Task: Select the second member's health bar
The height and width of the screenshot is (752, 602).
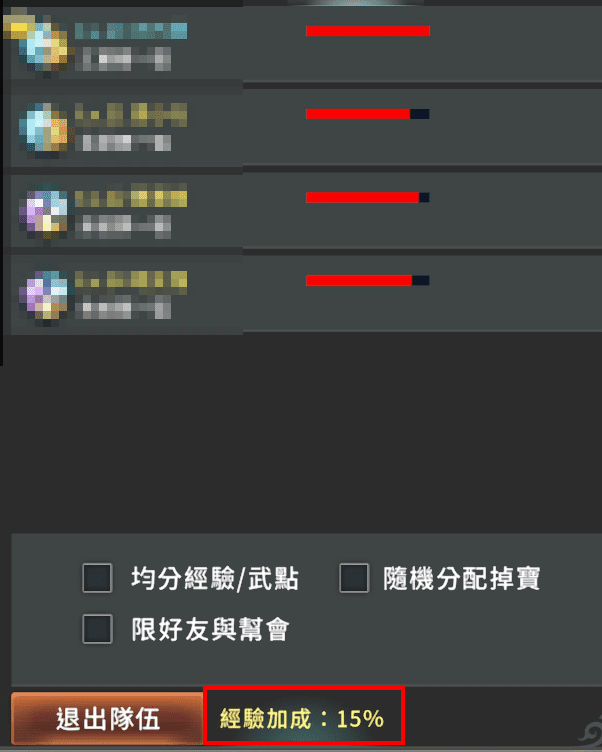Action: 368,114
